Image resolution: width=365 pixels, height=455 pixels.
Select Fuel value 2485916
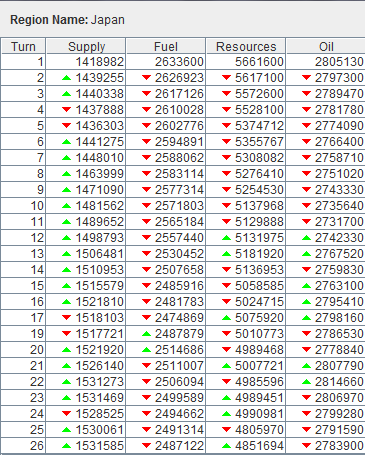179,286
